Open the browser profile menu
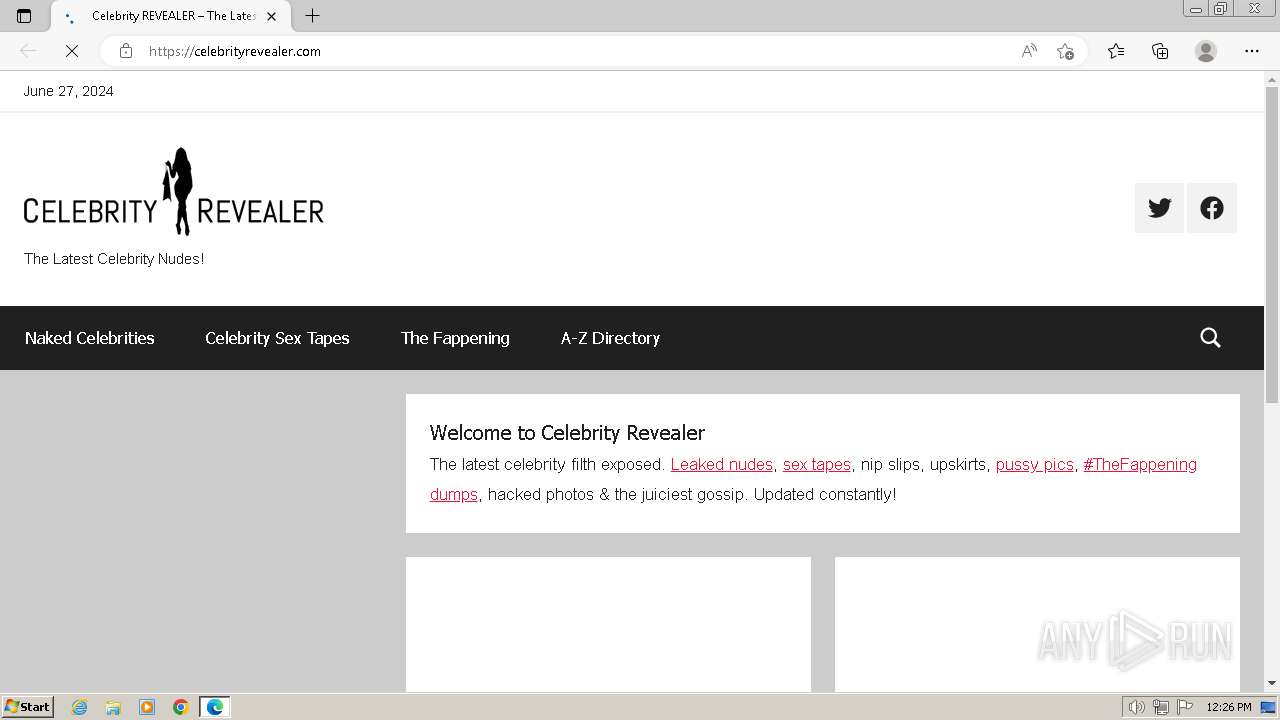Viewport: 1280px width, 720px height. click(x=1206, y=51)
